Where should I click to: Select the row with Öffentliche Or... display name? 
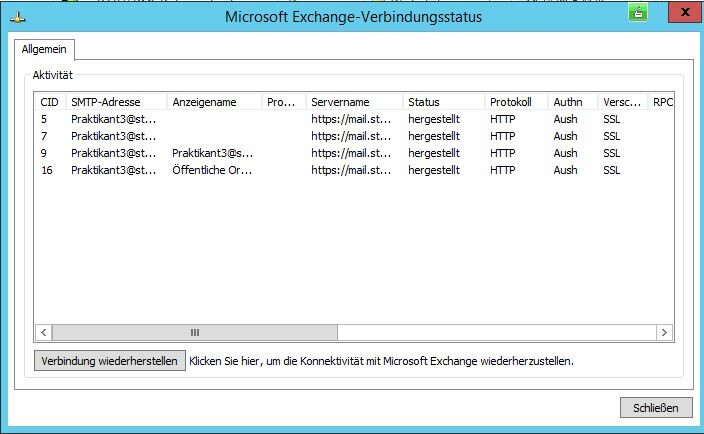(354, 170)
